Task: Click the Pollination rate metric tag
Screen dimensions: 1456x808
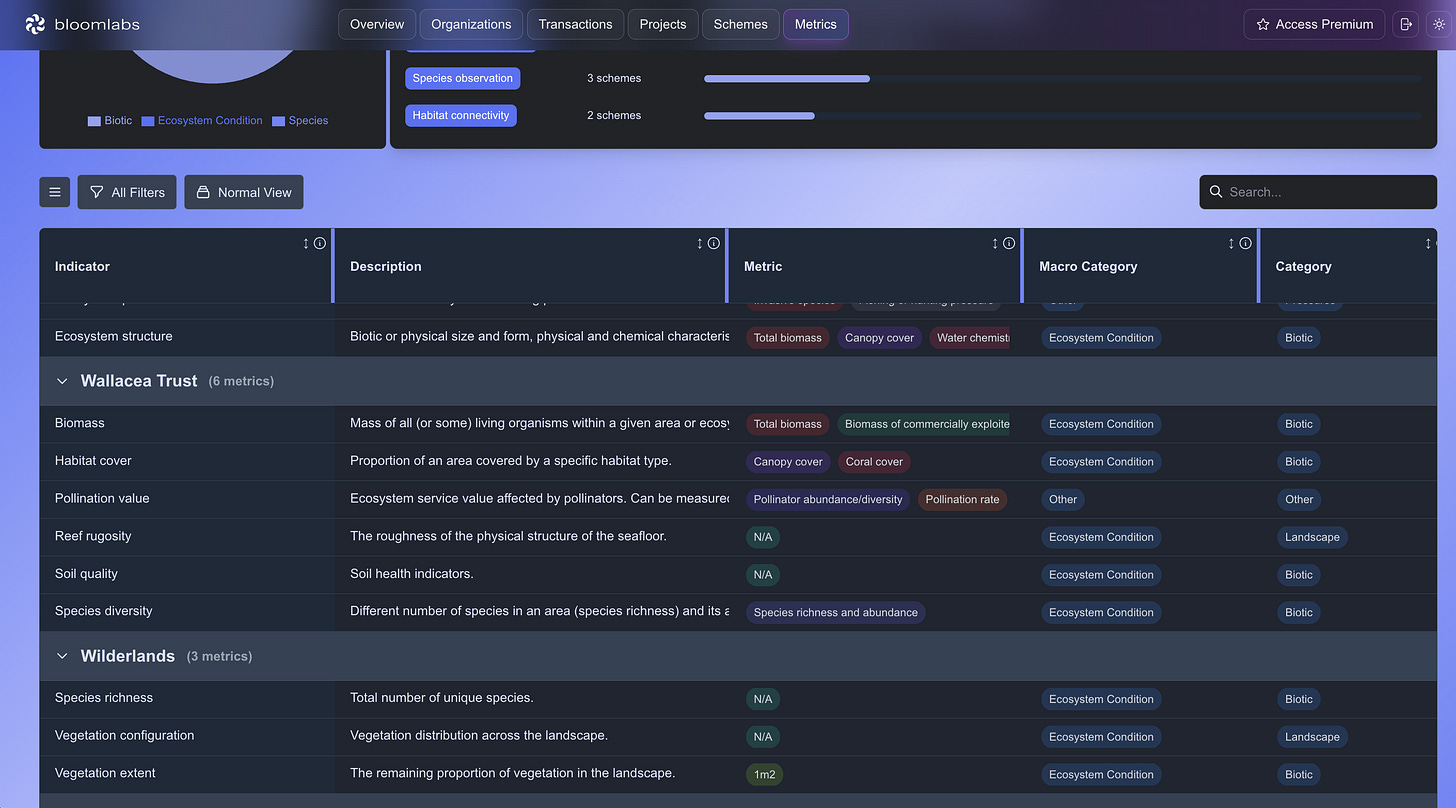Action: [x=962, y=500]
